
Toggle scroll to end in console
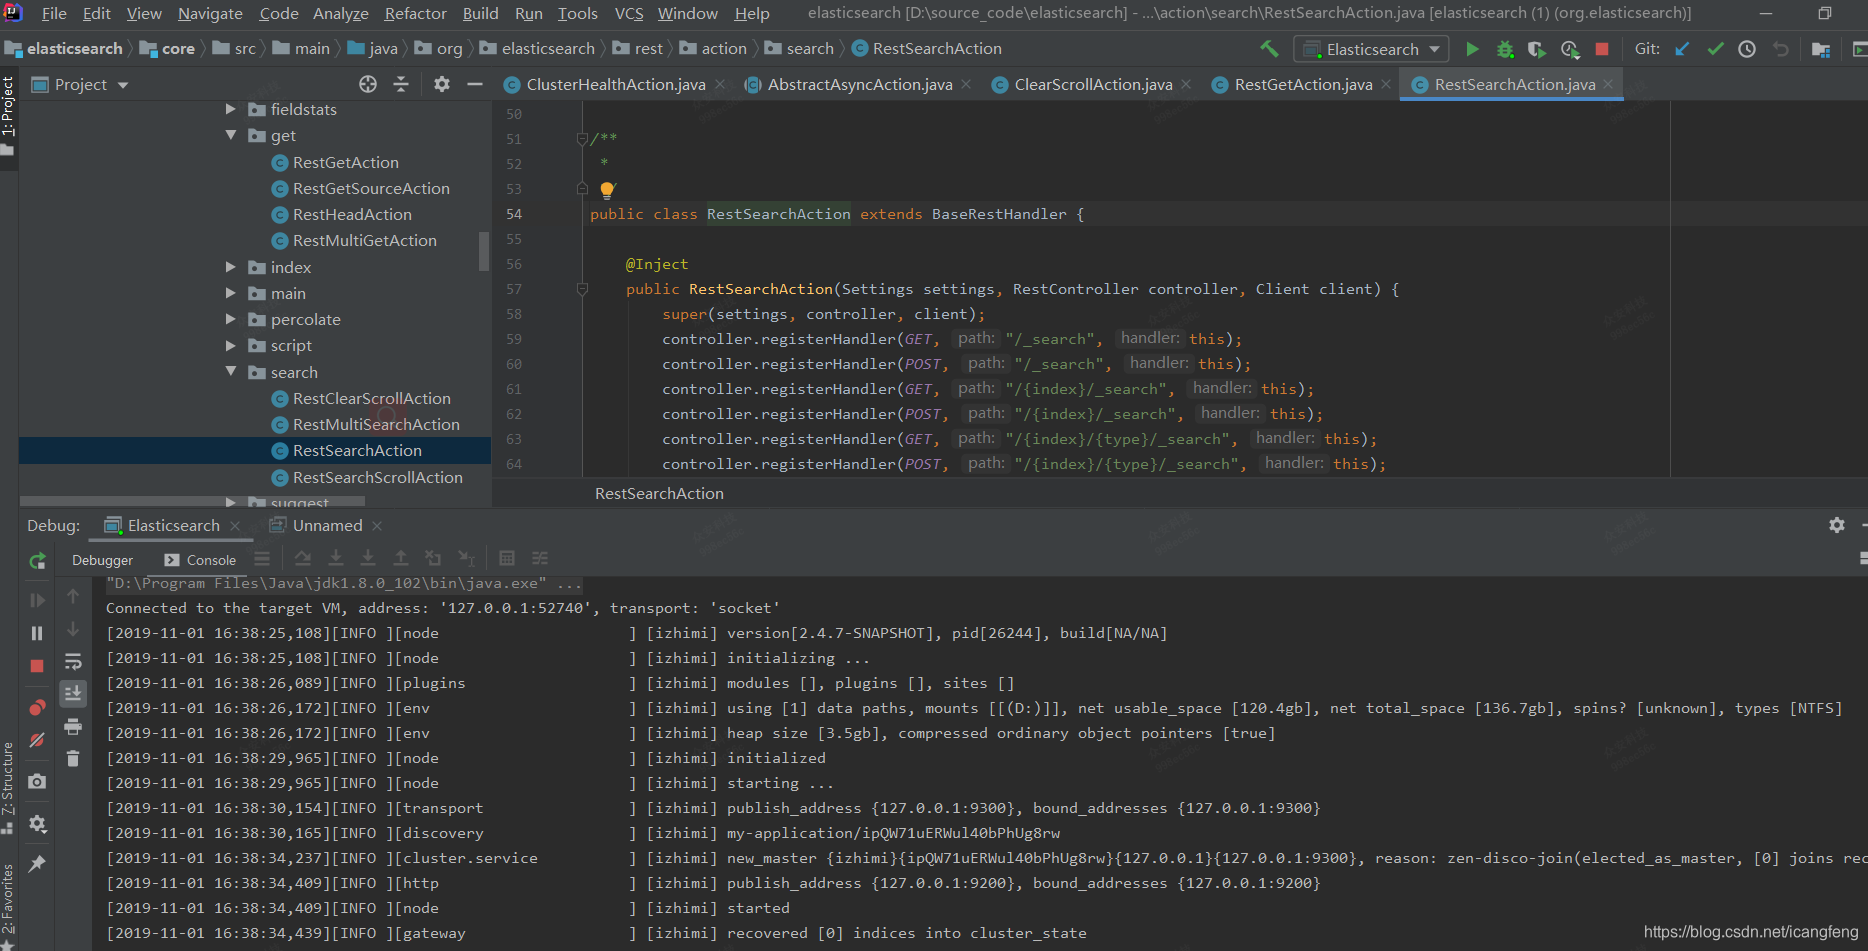(x=73, y=693)
